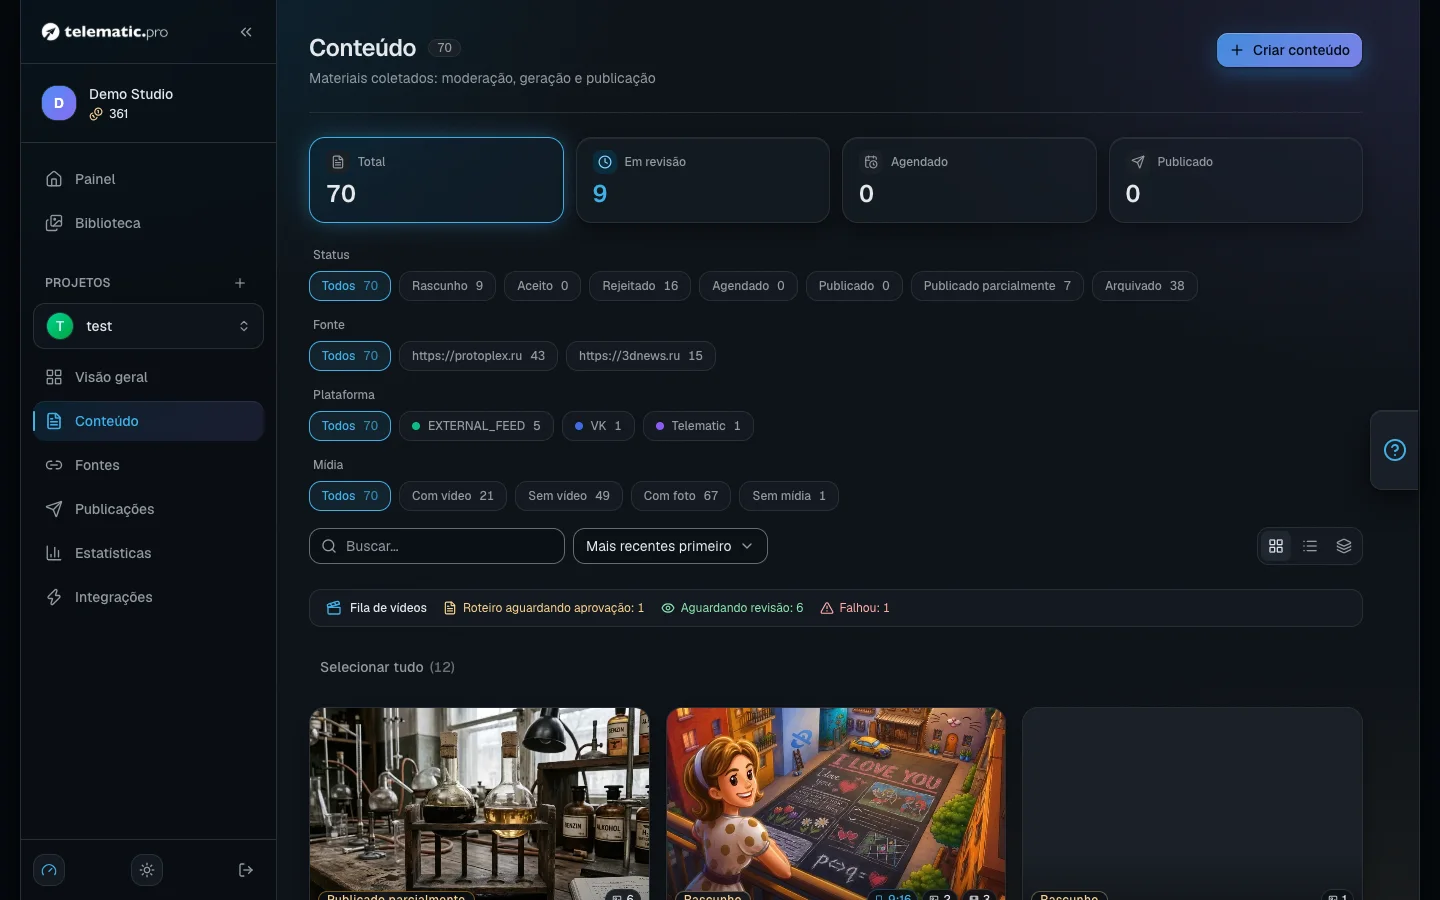Viewport: 1440px width, 900px height.
Task: Open Visão geral in the sidebar
Action: pos(148,377)
